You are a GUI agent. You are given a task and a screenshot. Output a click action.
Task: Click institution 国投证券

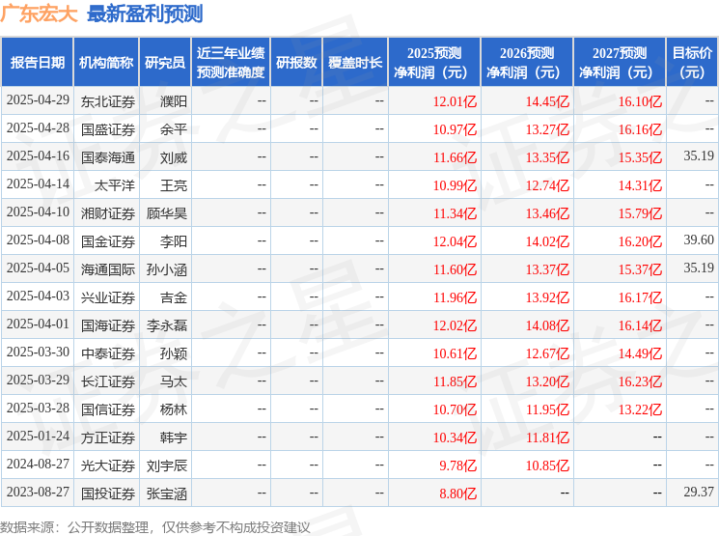tap(108, 493)
